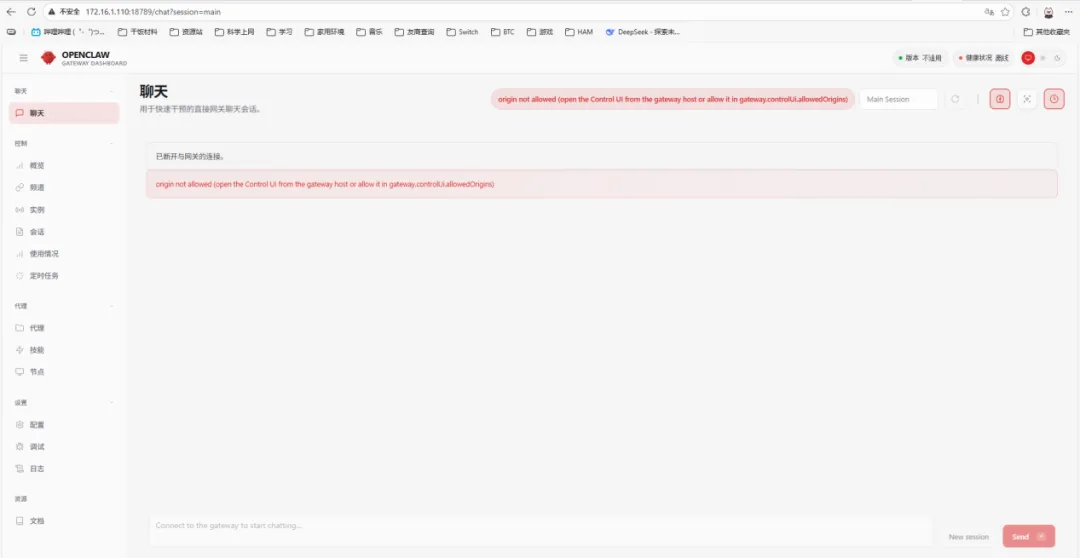1080x558 pixels.
Task: Collapse the 代理 sidebar section header
Action: tap(64, 306)
